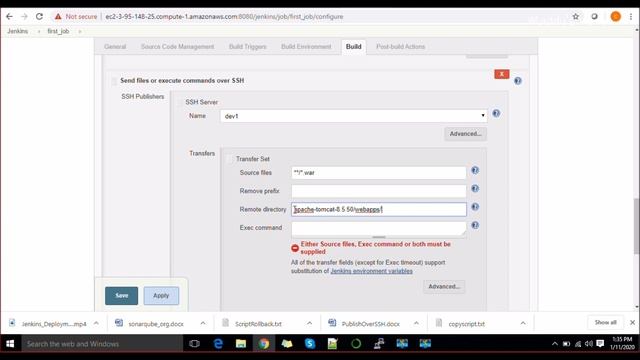Open help for Remote directory field
Image resolution: width=640 pixels, height=360 pixels.
[475, 207]
